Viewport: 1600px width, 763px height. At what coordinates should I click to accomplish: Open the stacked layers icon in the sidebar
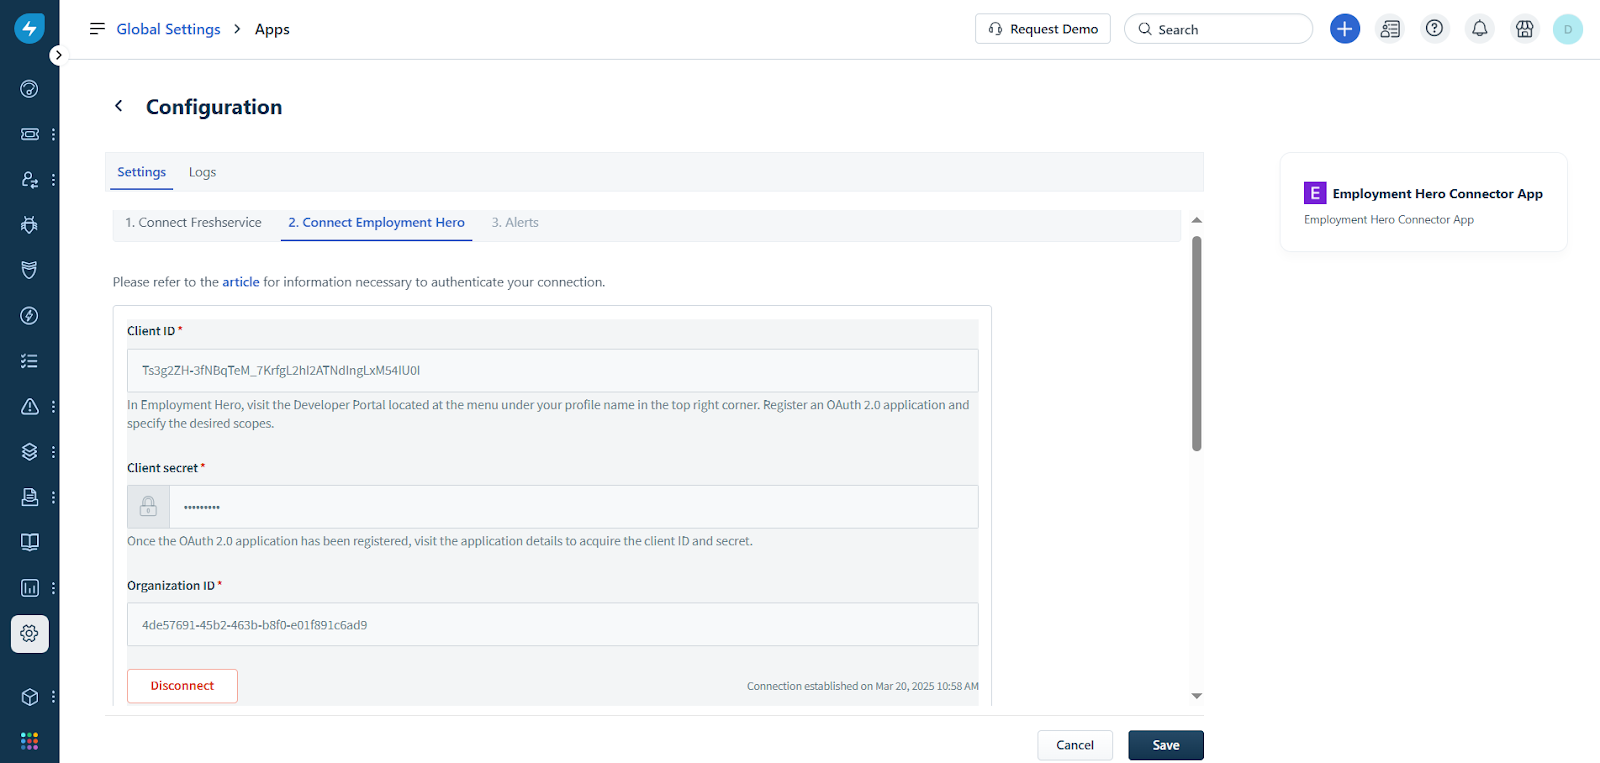(30, 452)
